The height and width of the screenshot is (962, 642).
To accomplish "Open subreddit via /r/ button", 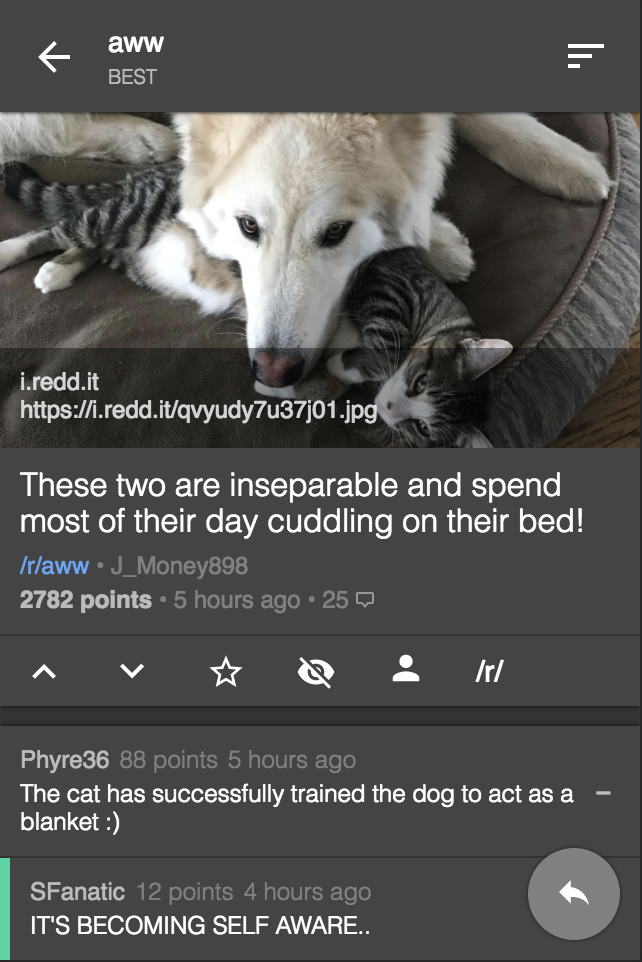I will (x=489, y=671).
